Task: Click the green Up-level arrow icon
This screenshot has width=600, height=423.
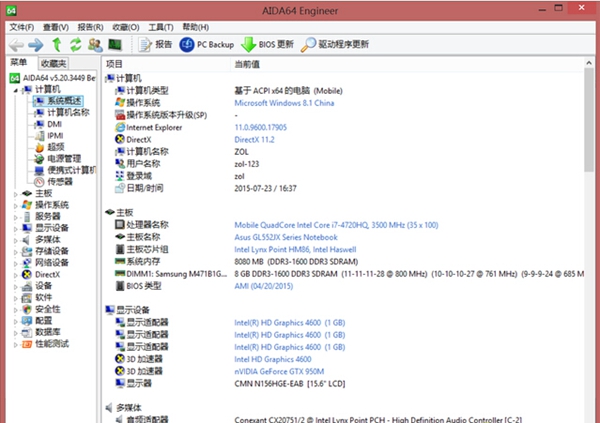Action: [x=56, y=45]
